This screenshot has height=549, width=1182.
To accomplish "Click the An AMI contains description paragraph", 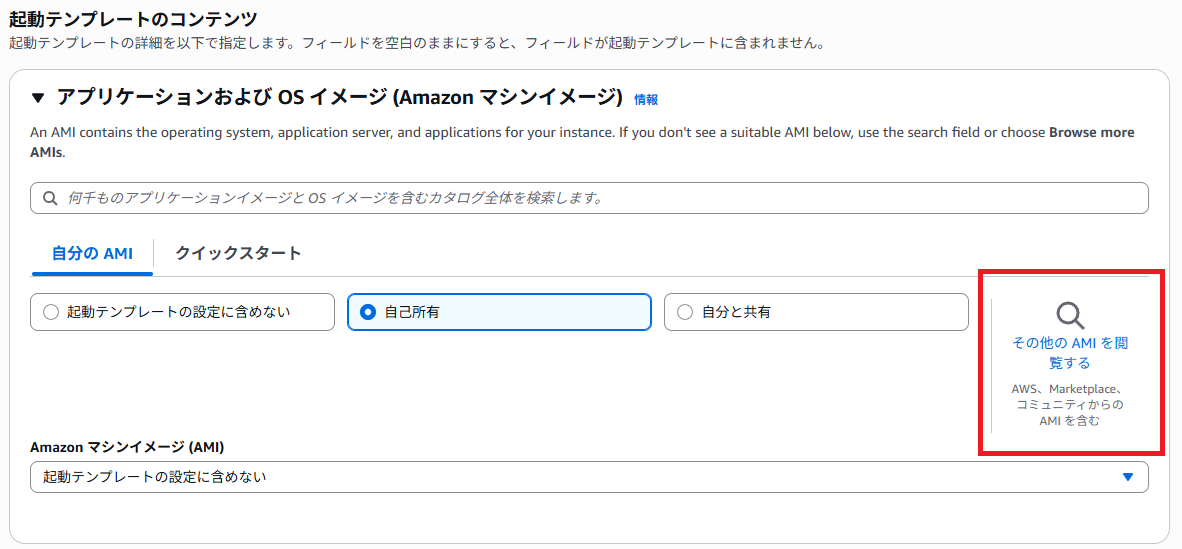I will tap(582, 142).
